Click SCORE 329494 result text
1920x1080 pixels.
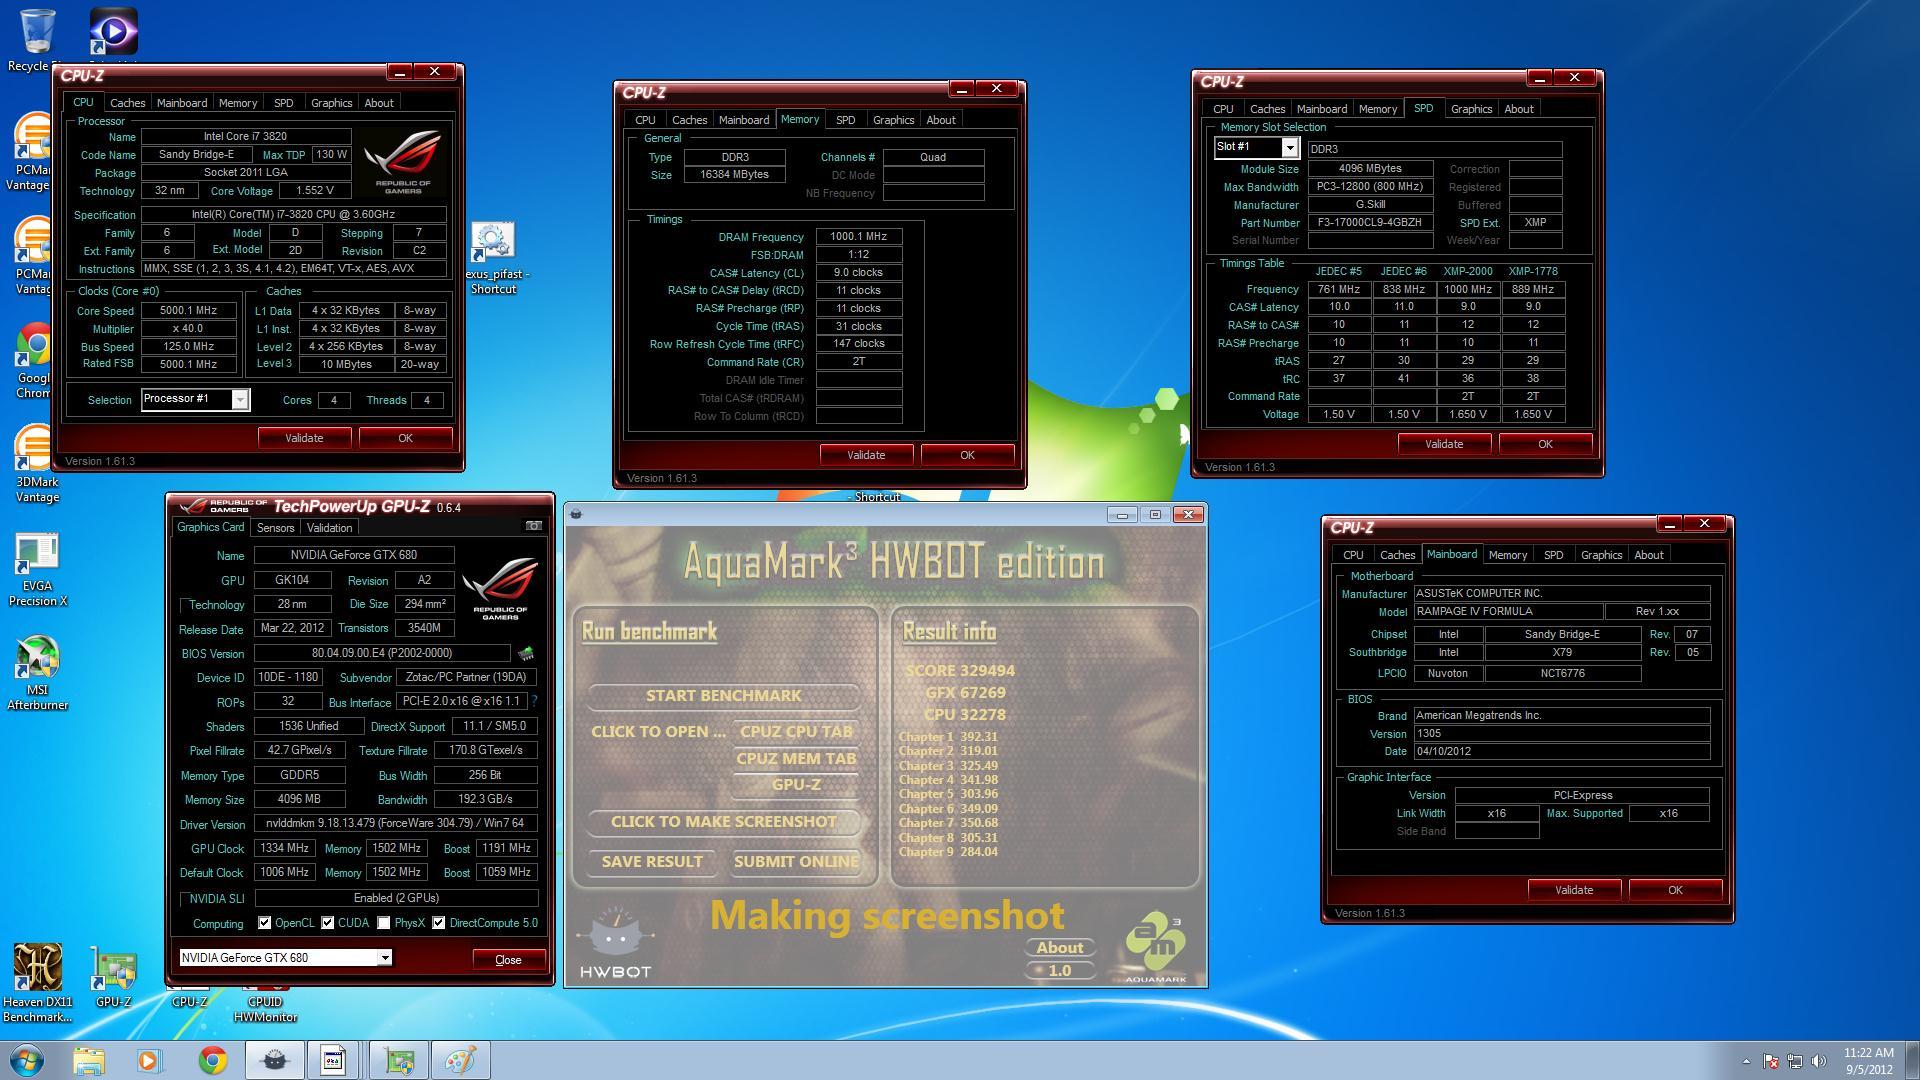(x=960, y=671)
